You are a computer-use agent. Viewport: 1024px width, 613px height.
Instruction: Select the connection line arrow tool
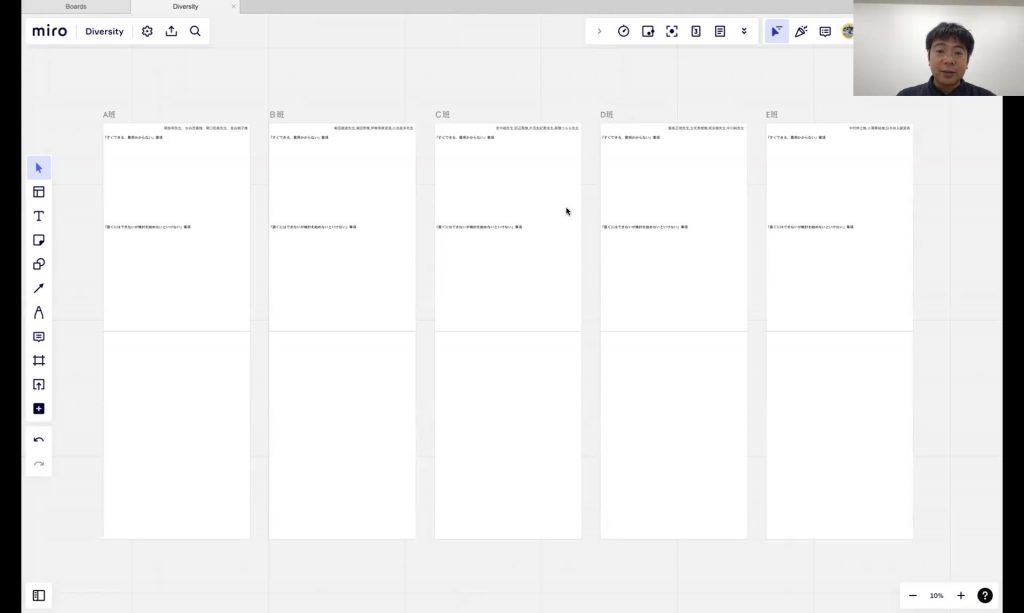point(39,288)
